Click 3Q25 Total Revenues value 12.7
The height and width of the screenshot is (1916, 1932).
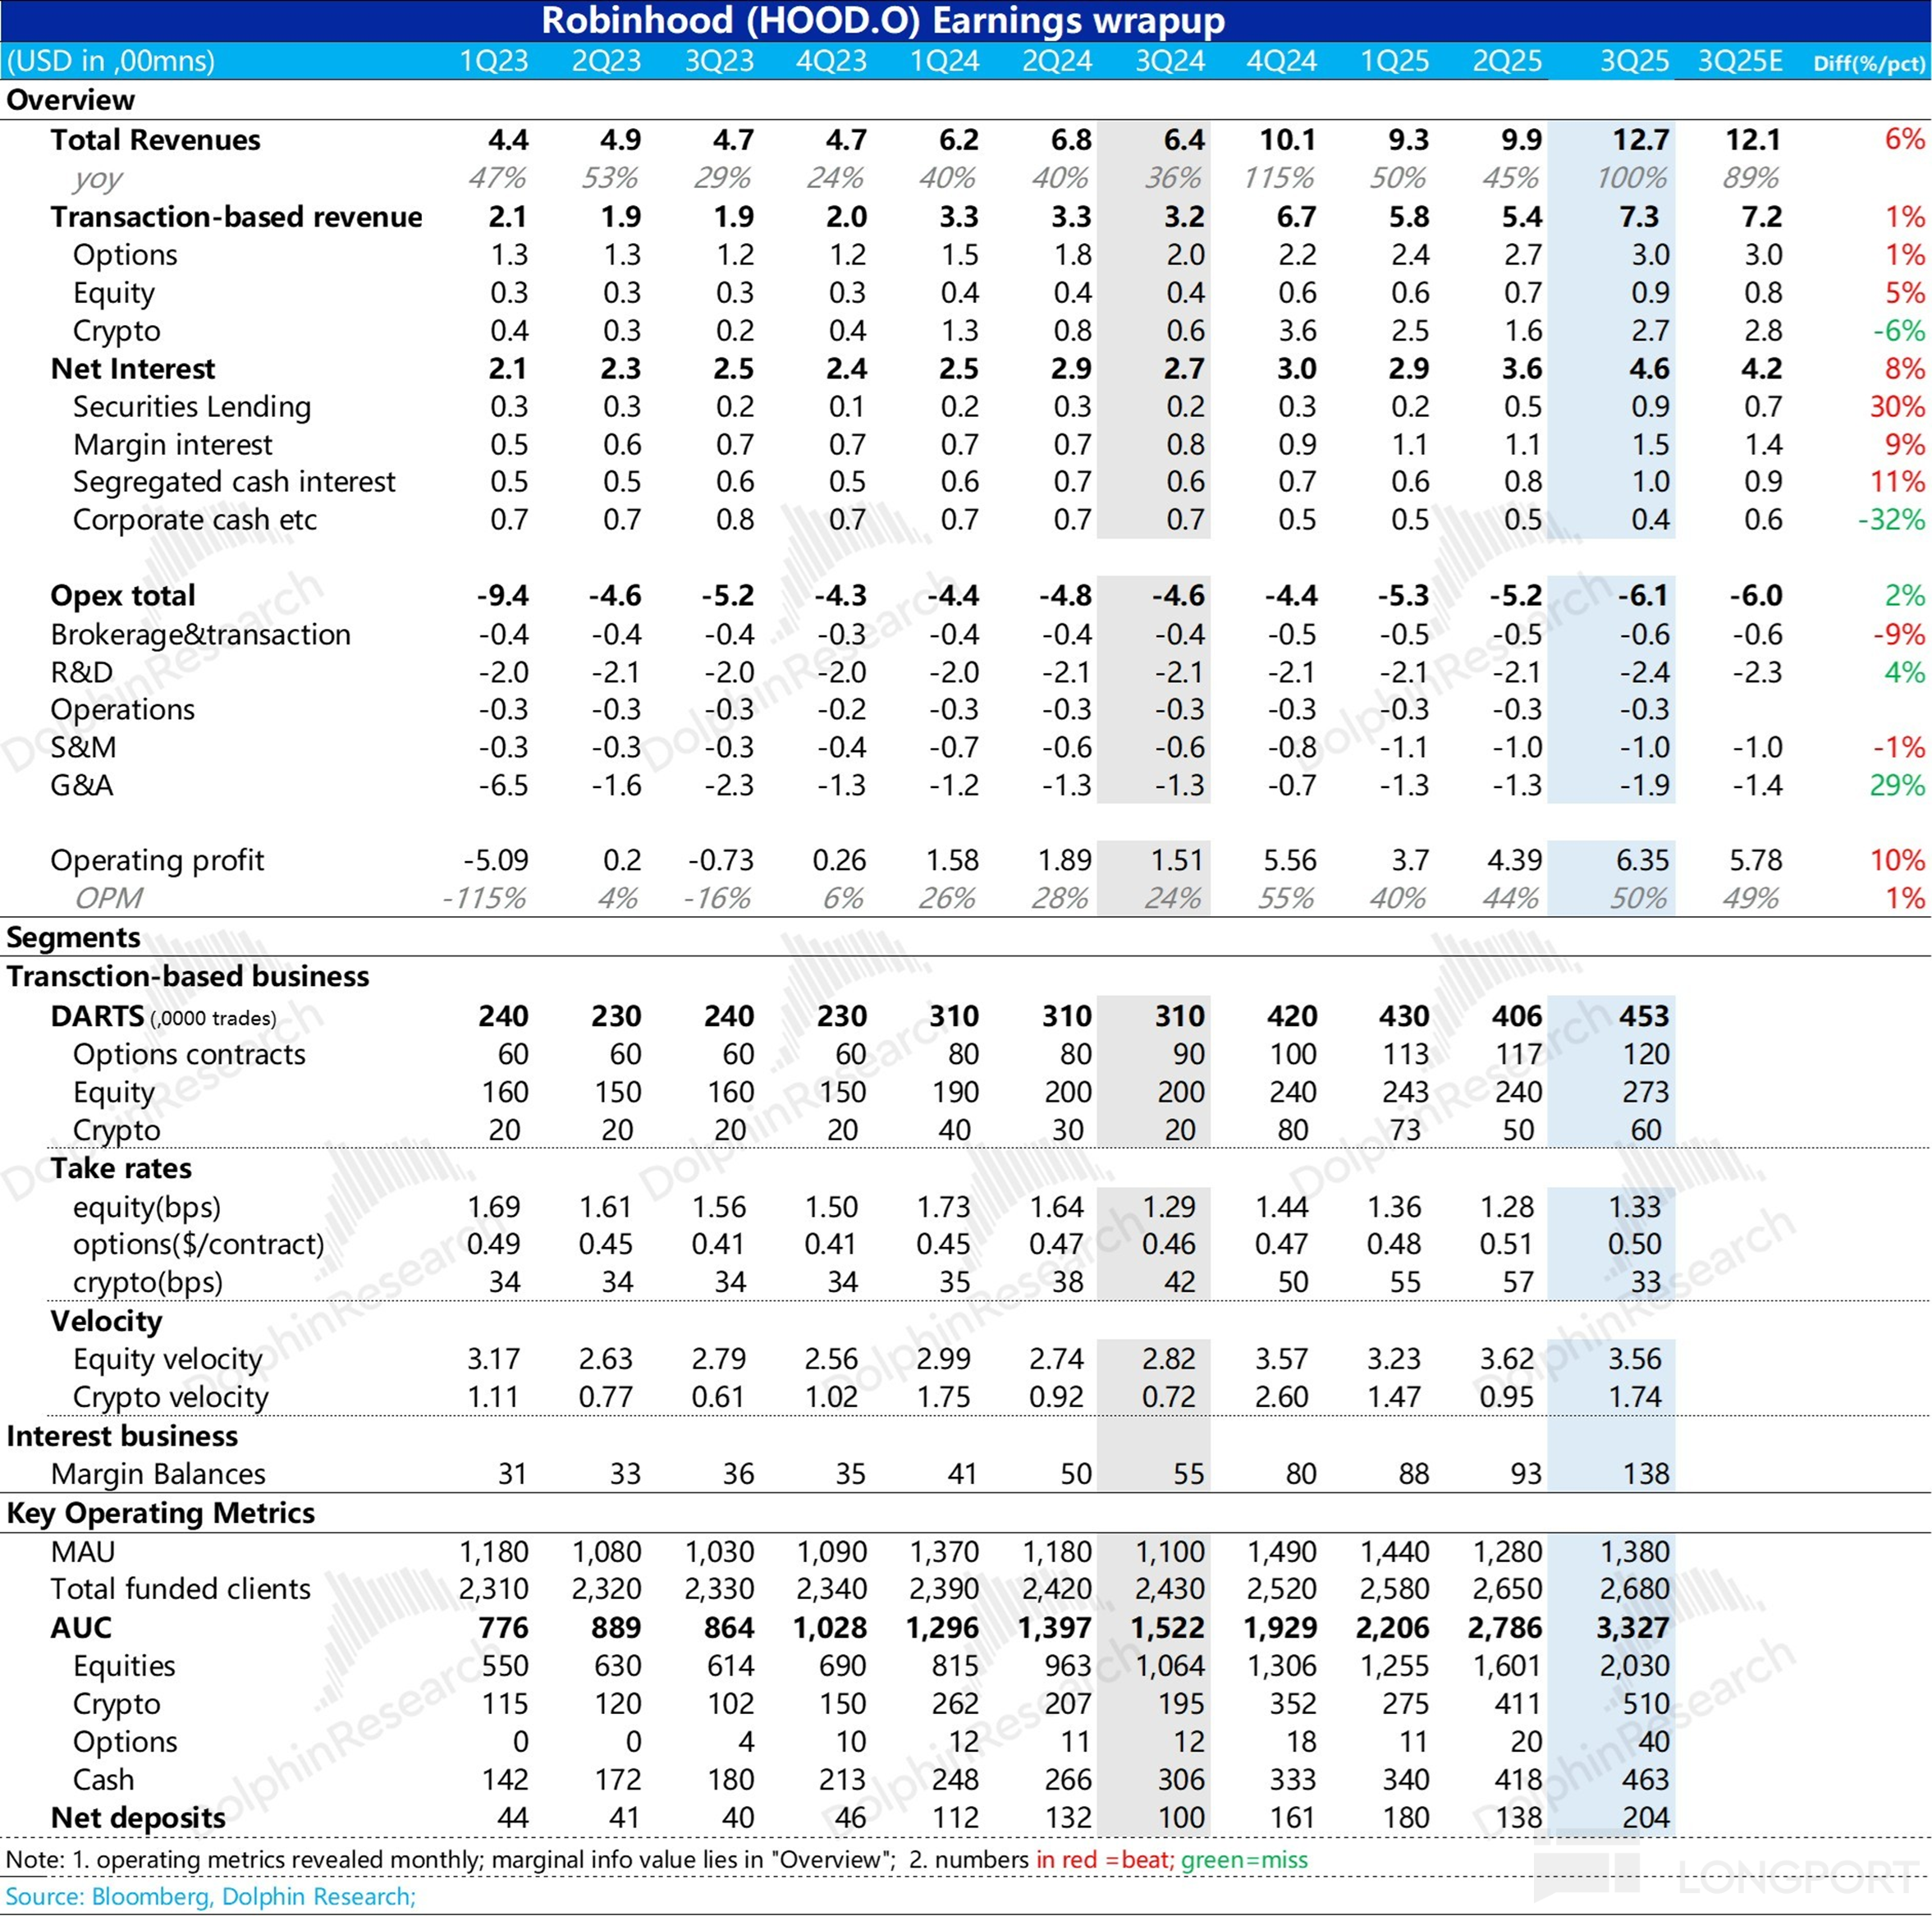pos(1640,140)
